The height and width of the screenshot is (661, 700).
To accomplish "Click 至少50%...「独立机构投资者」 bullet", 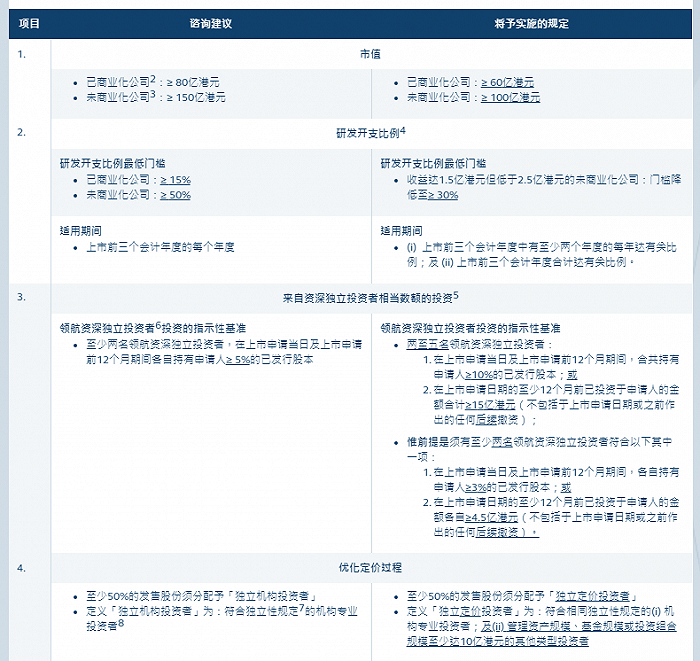I will click(x=201, y=596).
